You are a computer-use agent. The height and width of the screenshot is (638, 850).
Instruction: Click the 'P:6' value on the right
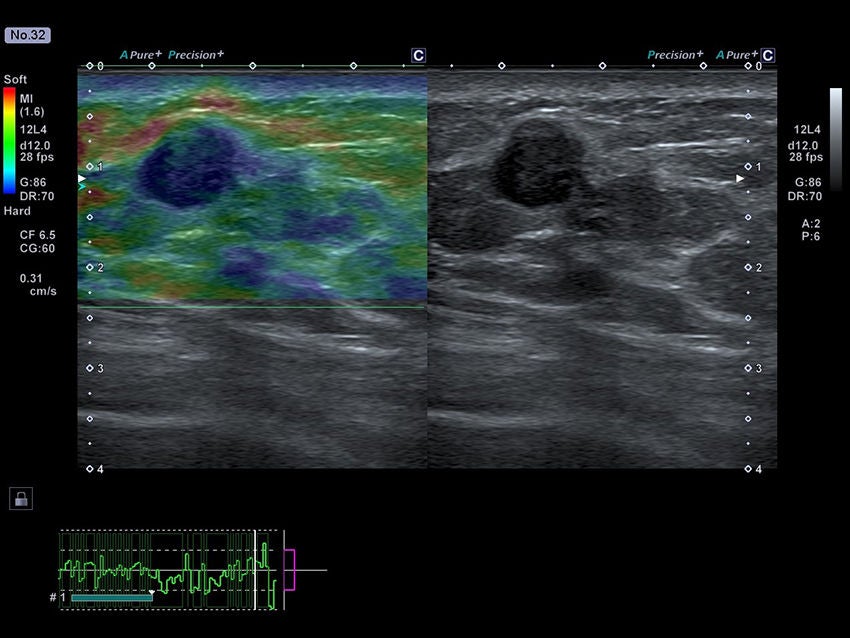point(811,236)
